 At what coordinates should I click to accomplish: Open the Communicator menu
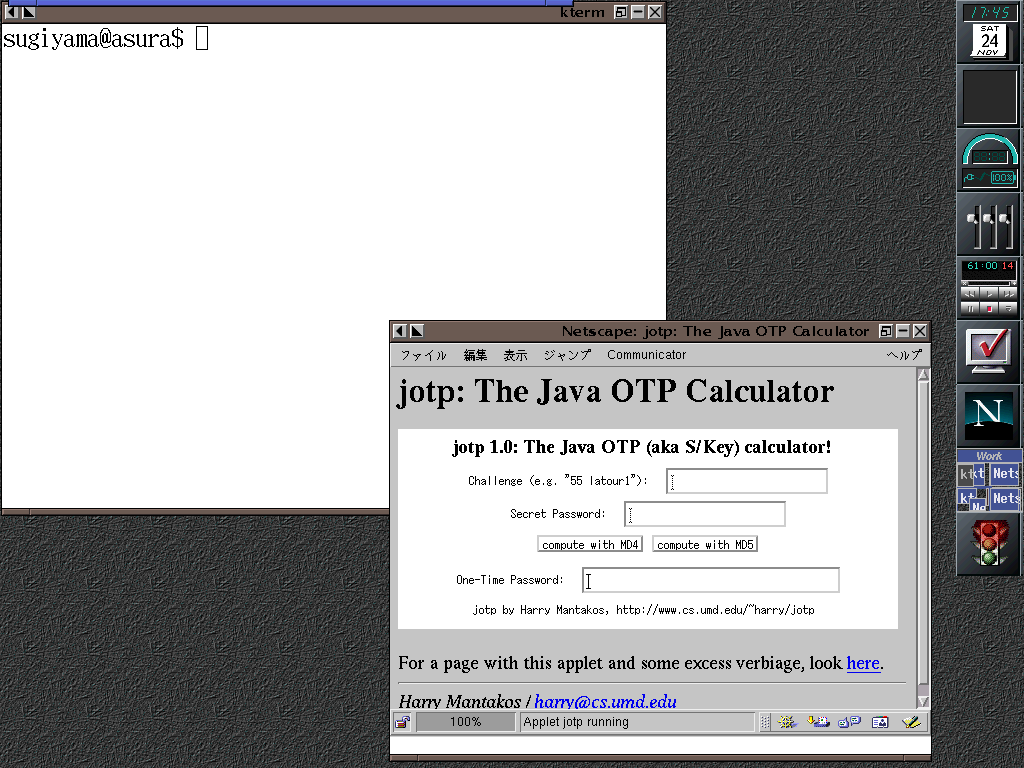pos(647,355)
